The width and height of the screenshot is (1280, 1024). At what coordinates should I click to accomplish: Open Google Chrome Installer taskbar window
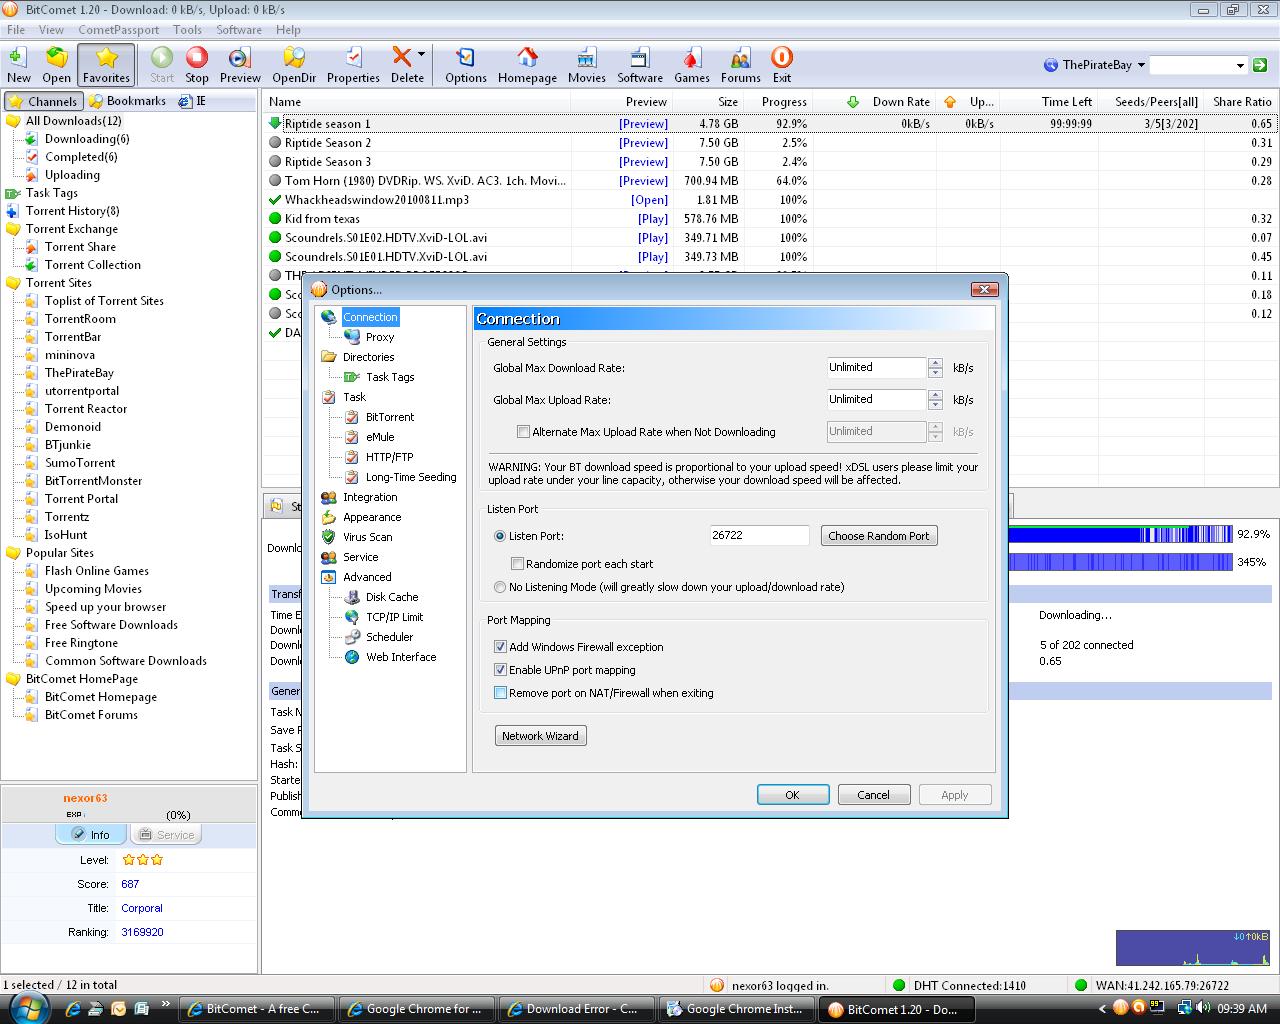(x=736, y=1009)
